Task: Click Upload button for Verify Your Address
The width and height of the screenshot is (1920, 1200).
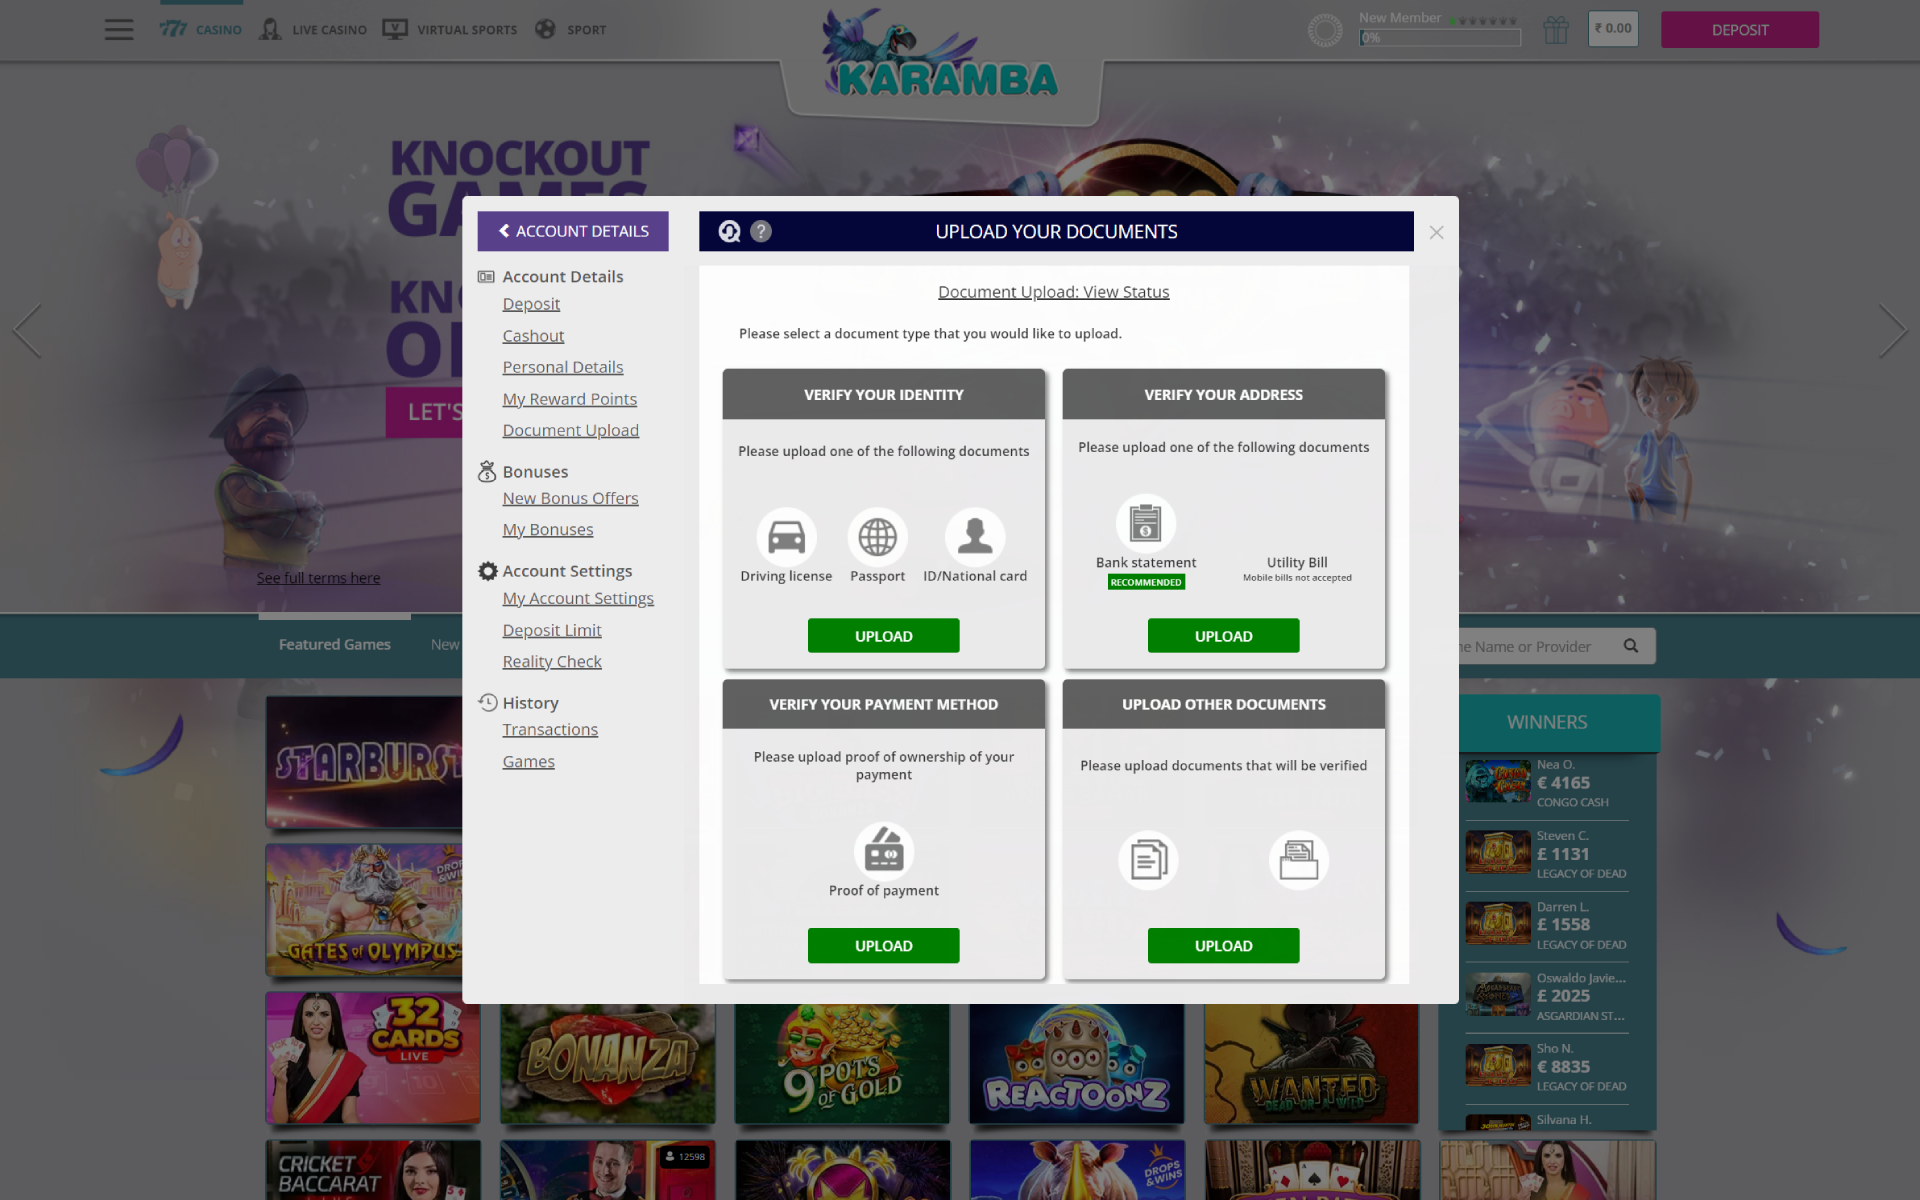Action: pos(1223,635)
